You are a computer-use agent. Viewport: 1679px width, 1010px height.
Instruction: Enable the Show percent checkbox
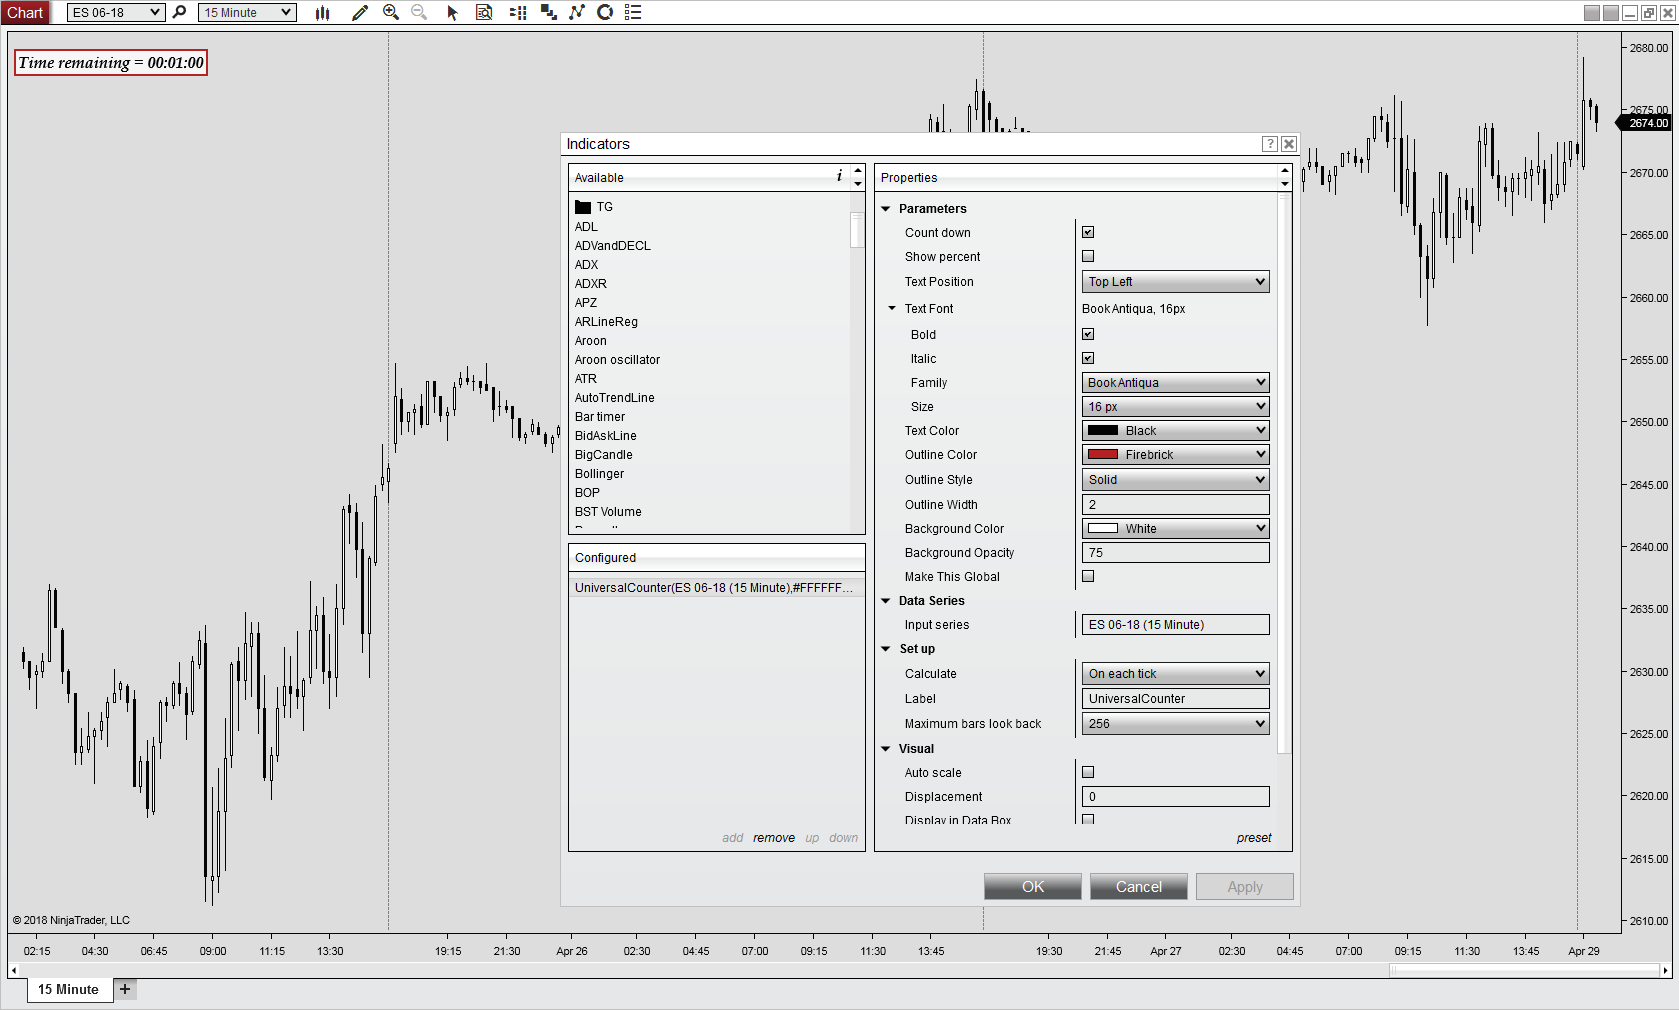tap(1088, 256)
